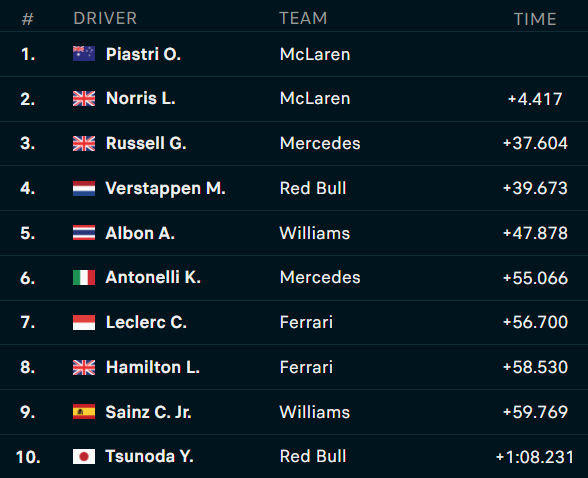The image size is (588, 478).
Task: Select Williams team in Albon's row
Action: tap(315, 233)
